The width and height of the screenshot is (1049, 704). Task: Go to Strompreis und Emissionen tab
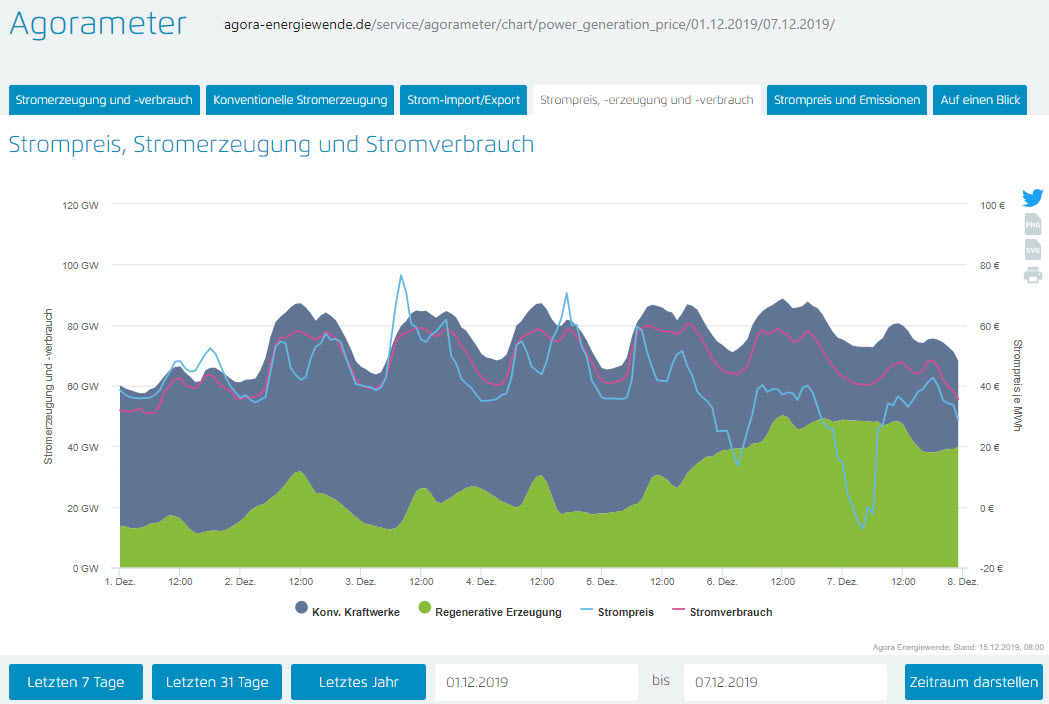[847, 100]
